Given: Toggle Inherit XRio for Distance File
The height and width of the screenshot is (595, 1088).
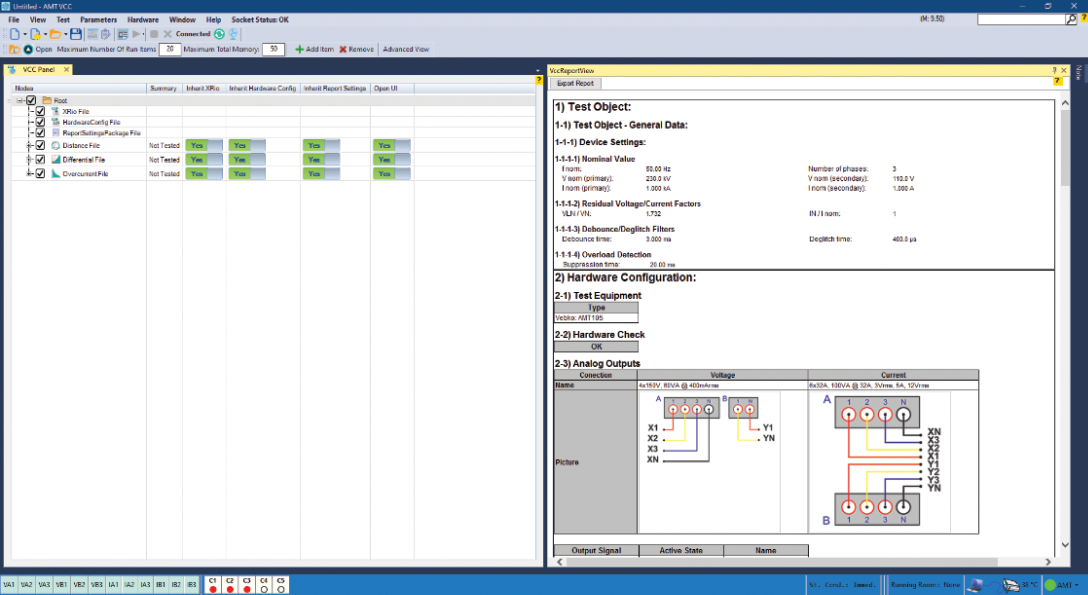Looking at the screenshot, I should (x=204, y=145).
